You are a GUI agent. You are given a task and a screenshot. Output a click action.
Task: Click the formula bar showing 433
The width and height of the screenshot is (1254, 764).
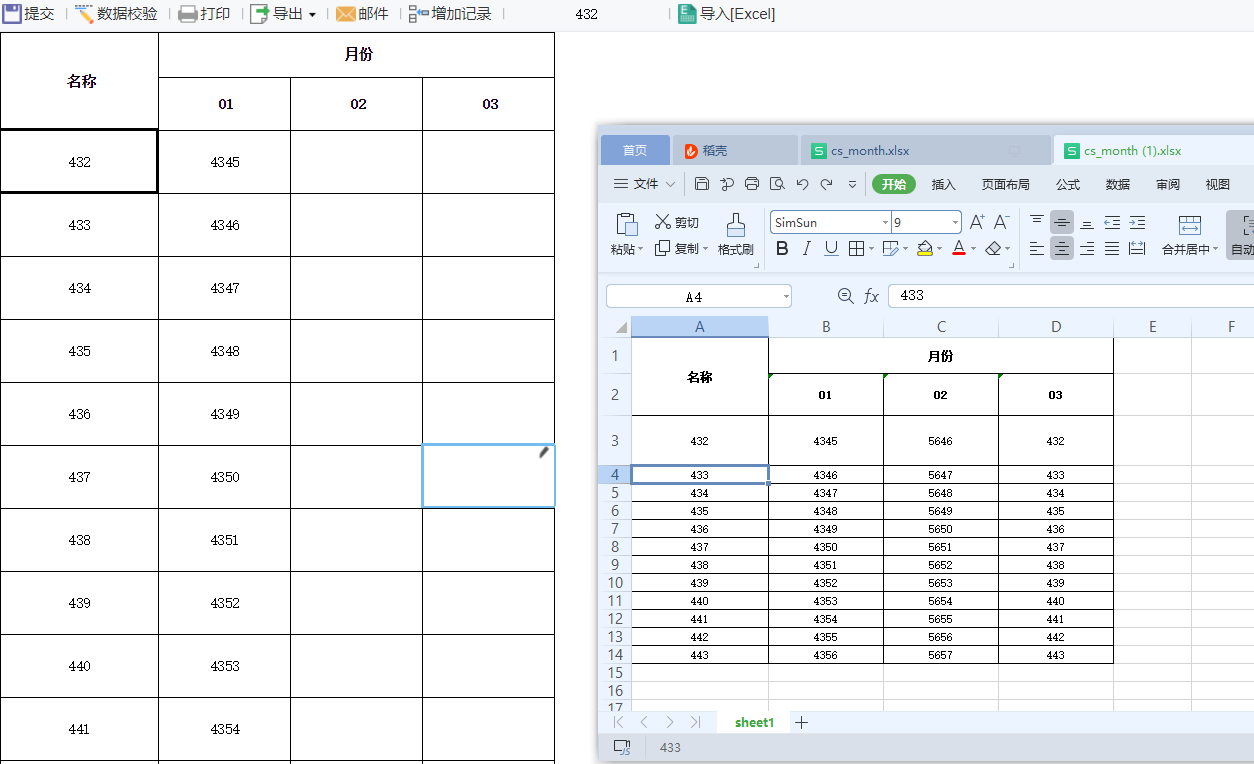[x=1070, y=296]
